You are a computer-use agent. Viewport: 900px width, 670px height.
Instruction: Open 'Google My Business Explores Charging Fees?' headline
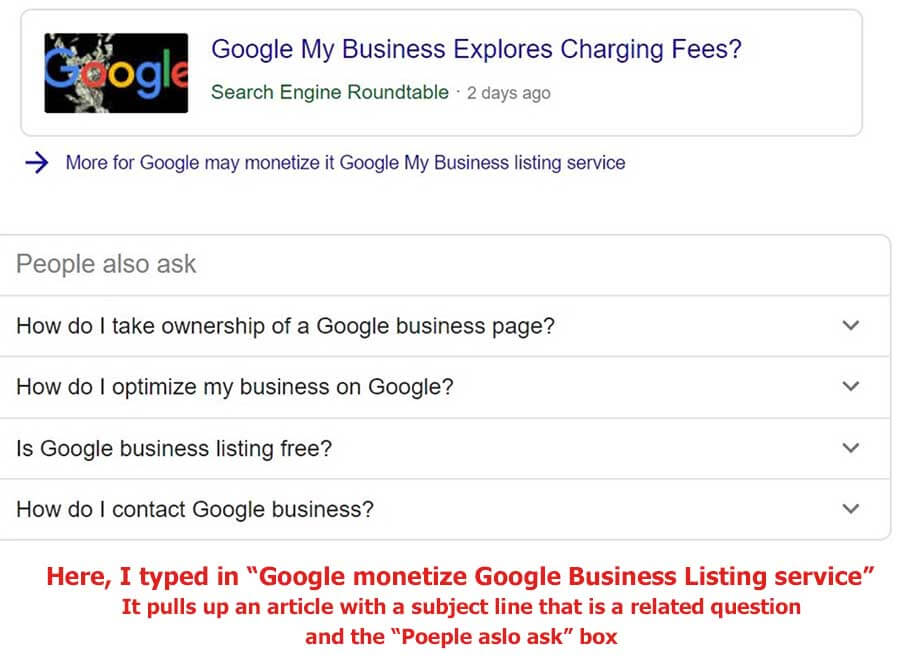click(476, 49)
